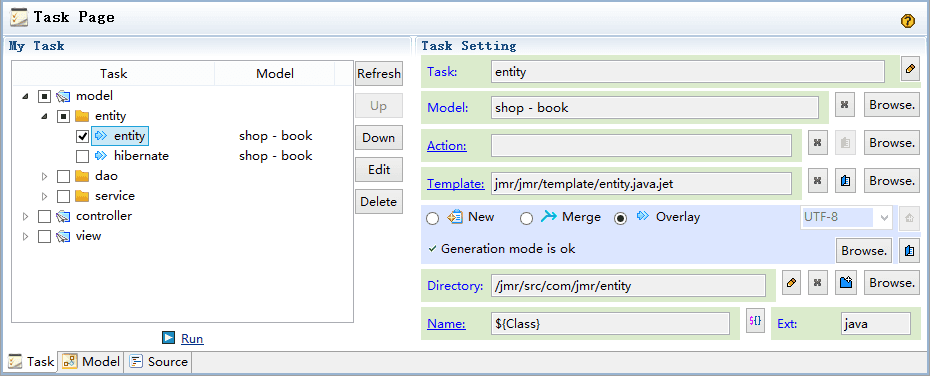
Task: Click the Run play icon
Action: [168, 338]
